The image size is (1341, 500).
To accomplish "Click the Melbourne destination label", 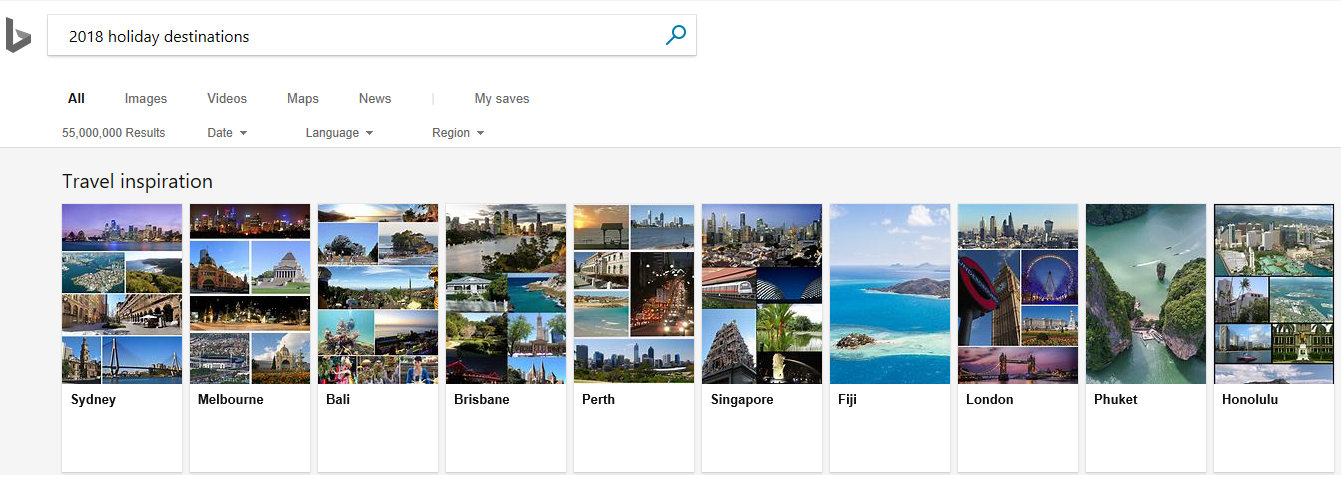I will (231, 400).
